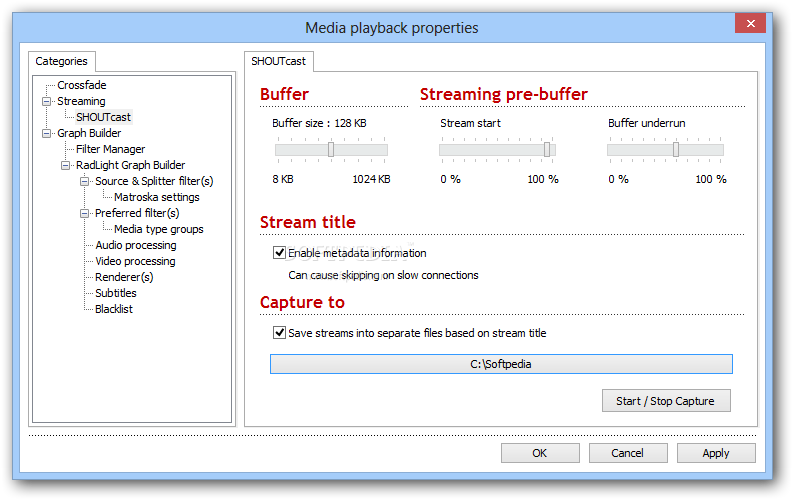Select Audio processing category
The image size is (793, 500).
tap(136, 245)
